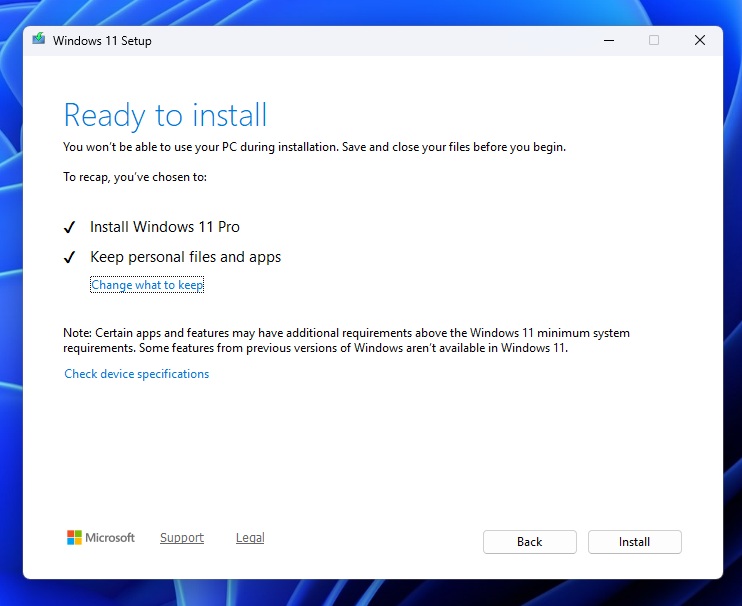Click the 'Ready to install' heading
This screenshot has height=606, width=742.
pyautogui.click(x=165, y=115)
